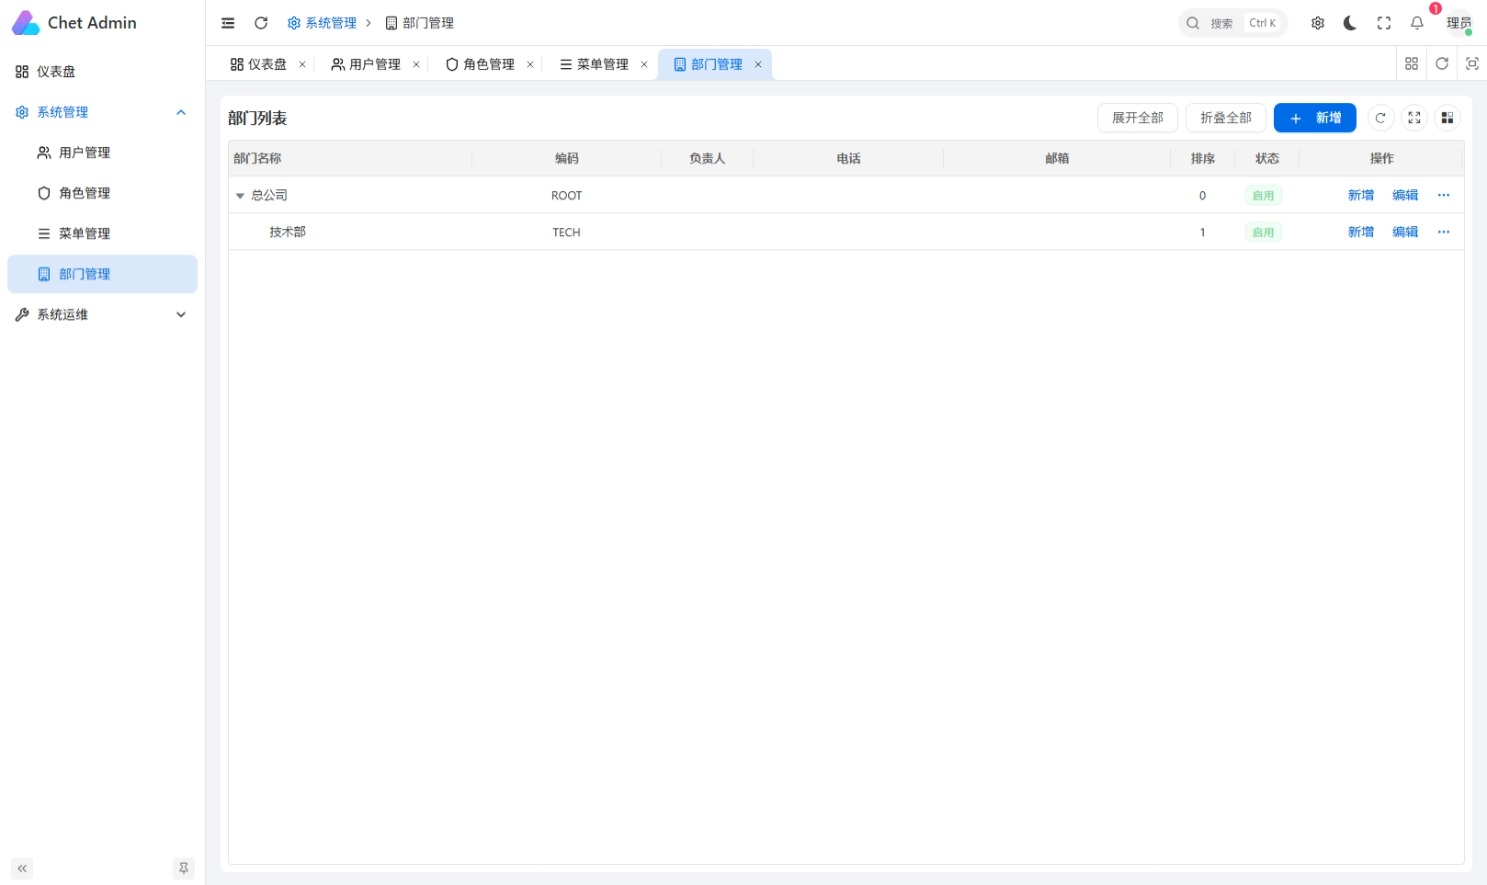The height and width of the screenshot is (885, 1487).
Task: Close the 菜单管理 tab
Action: pos(644,65)
